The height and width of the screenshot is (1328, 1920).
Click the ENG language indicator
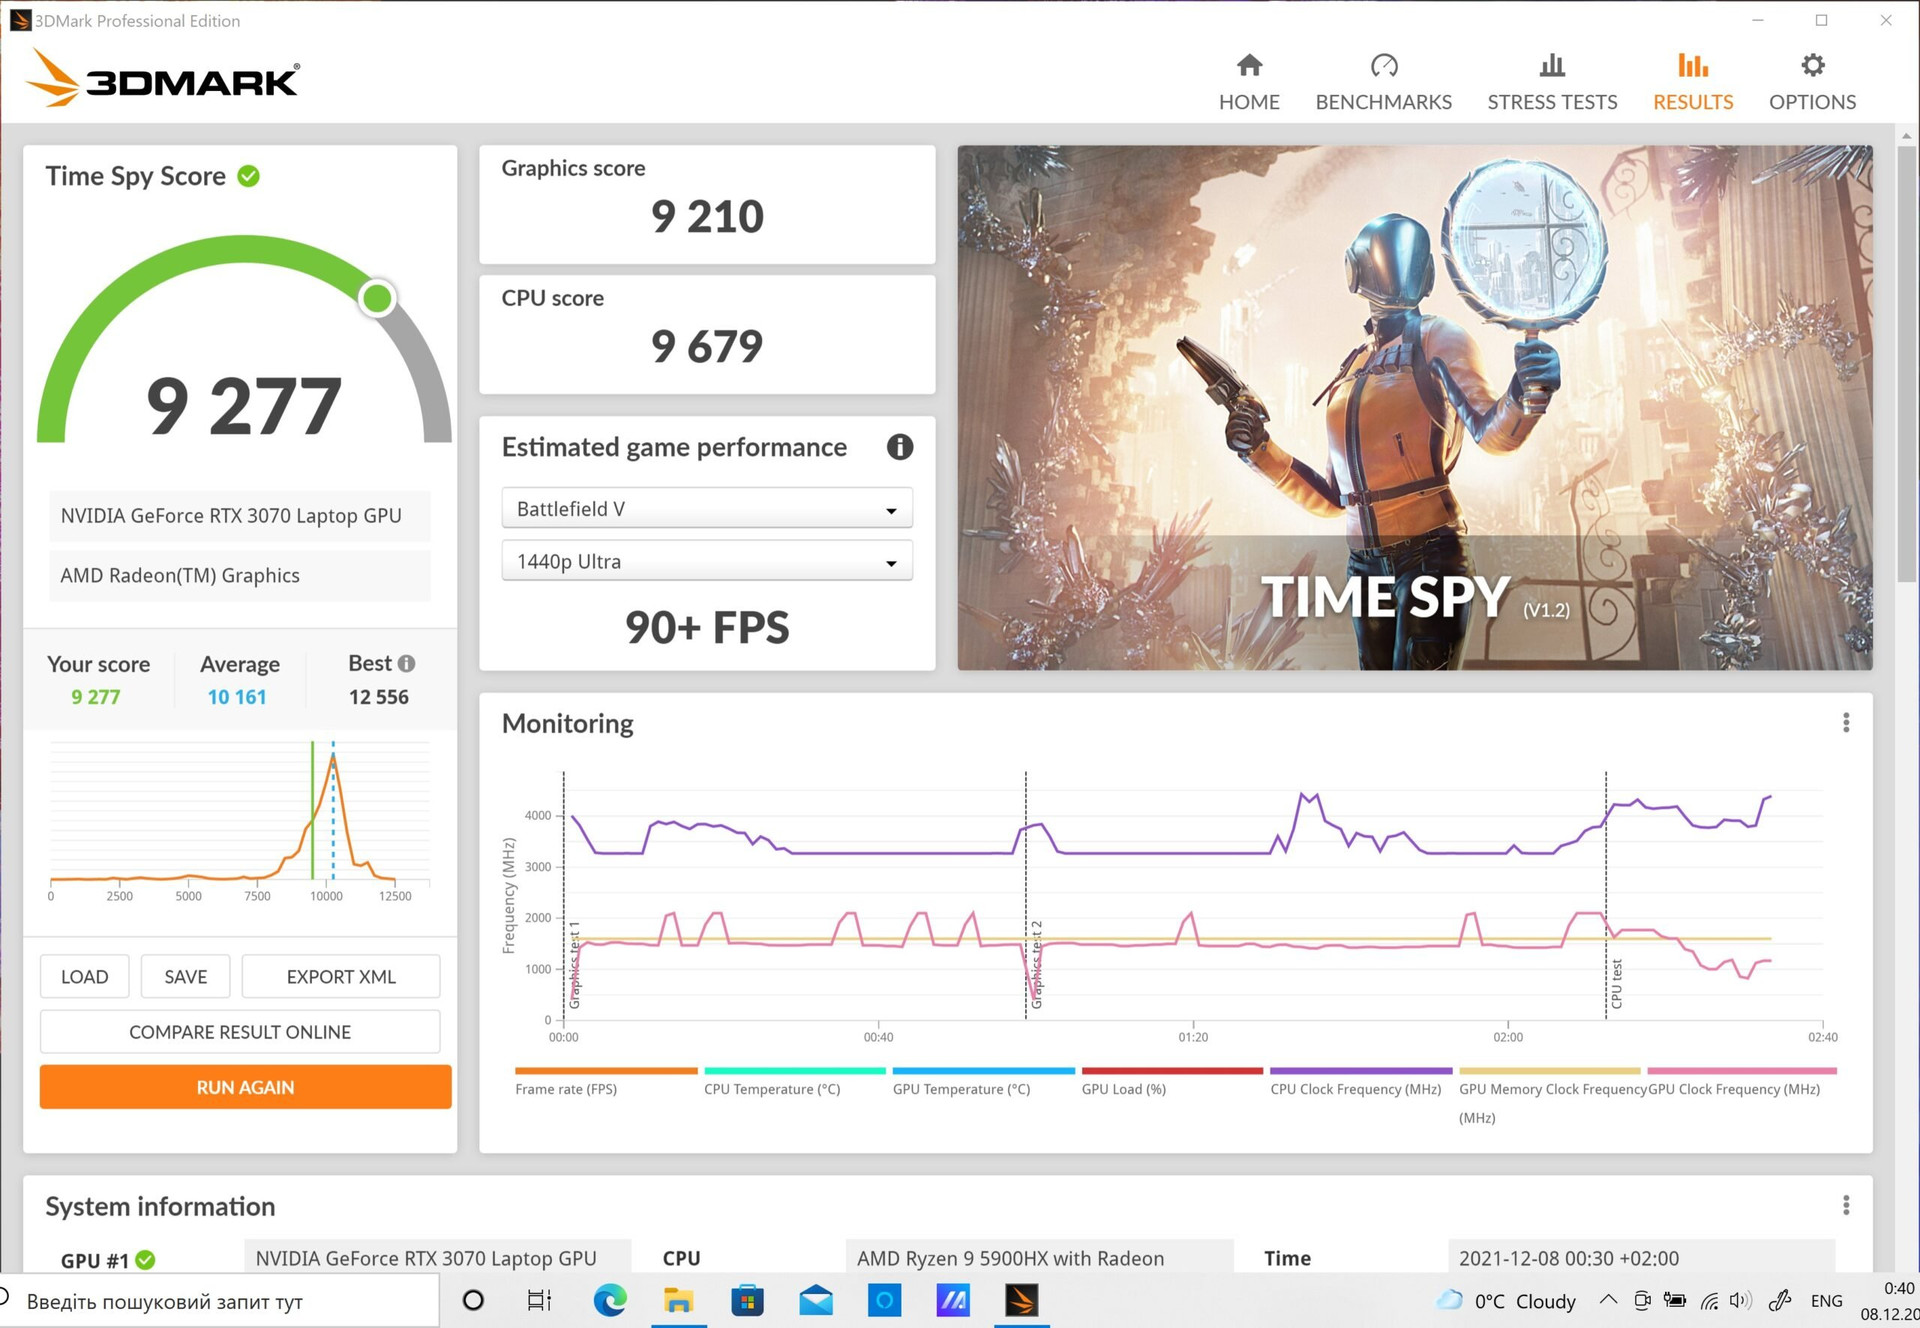[x=1827, y=1301]
